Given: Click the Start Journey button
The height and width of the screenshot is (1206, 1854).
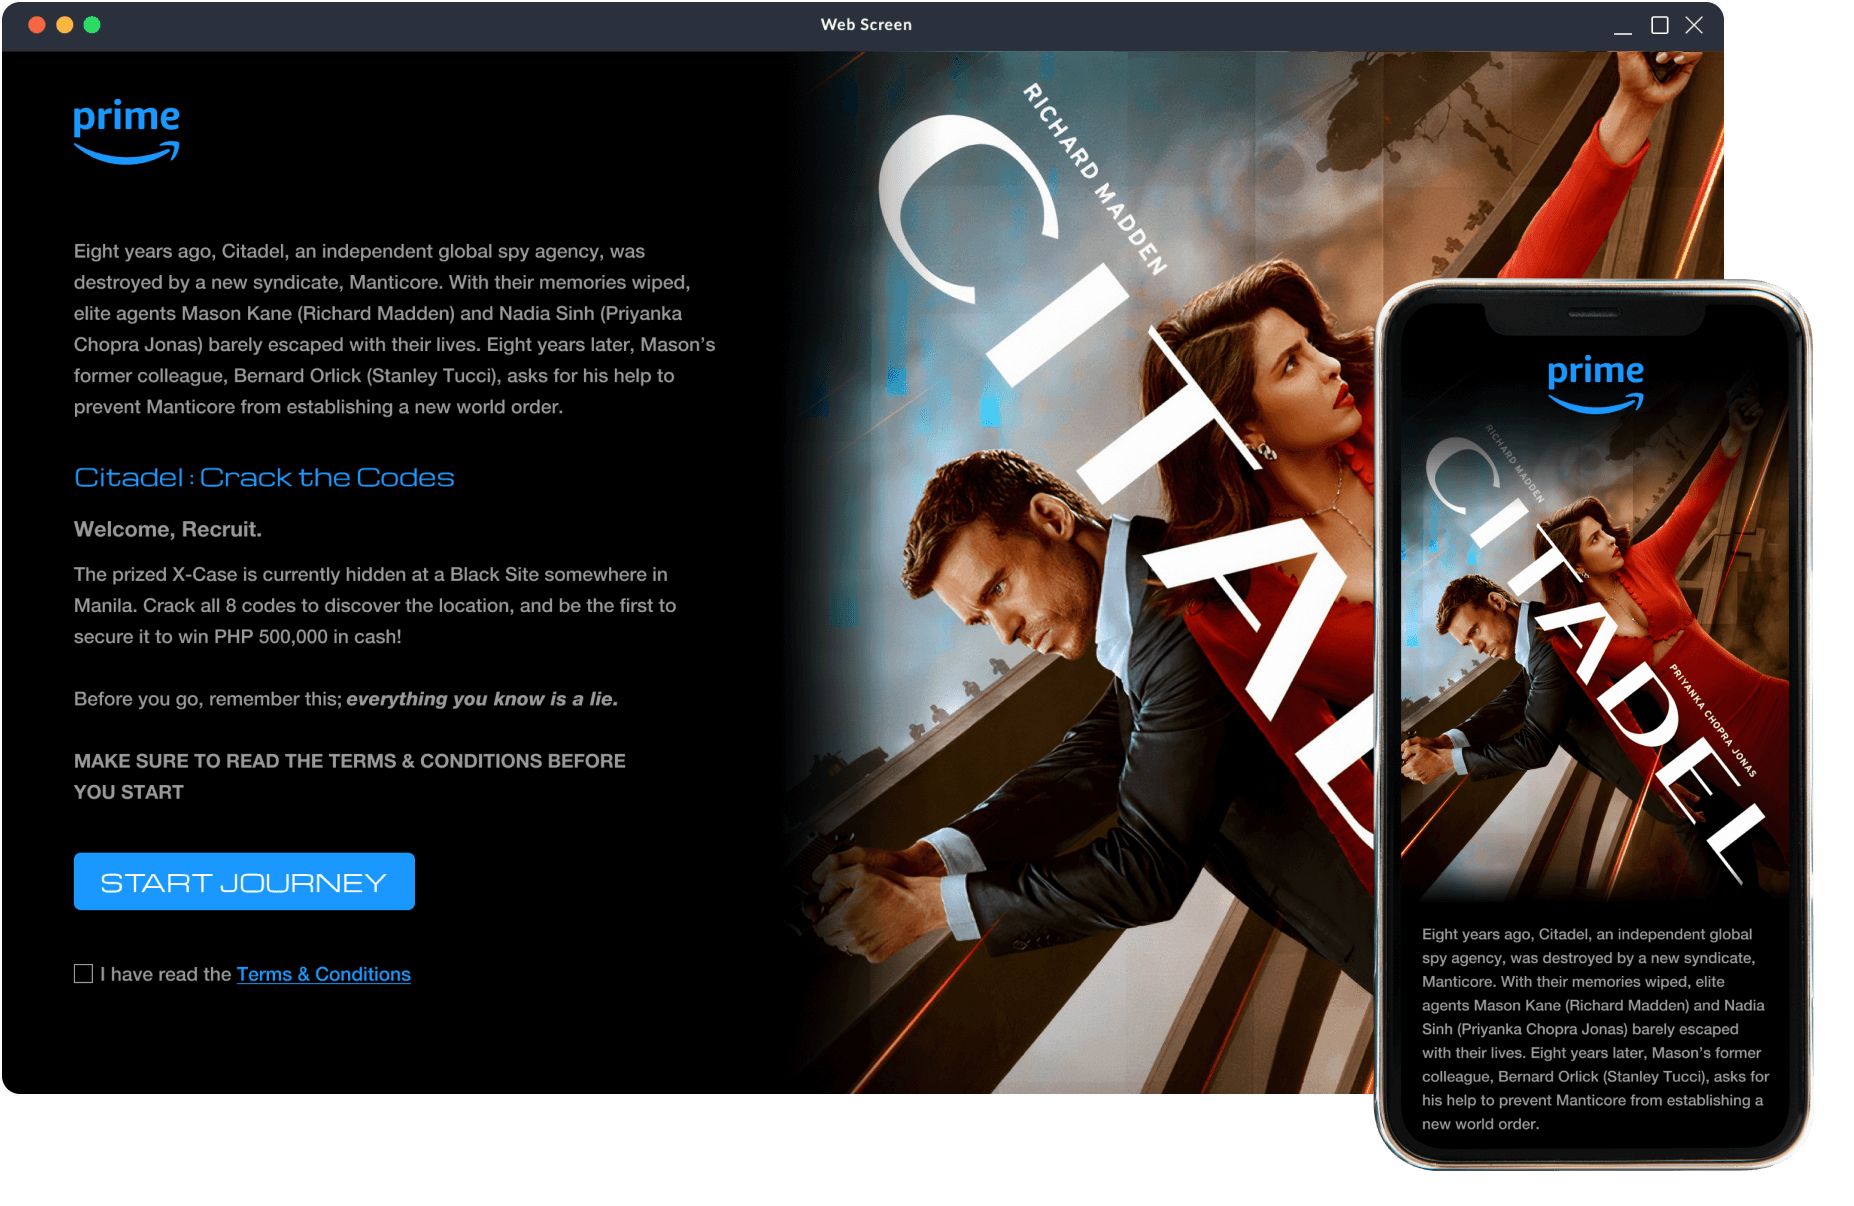Looking at the screenshot, I should [x=244, y=881].
